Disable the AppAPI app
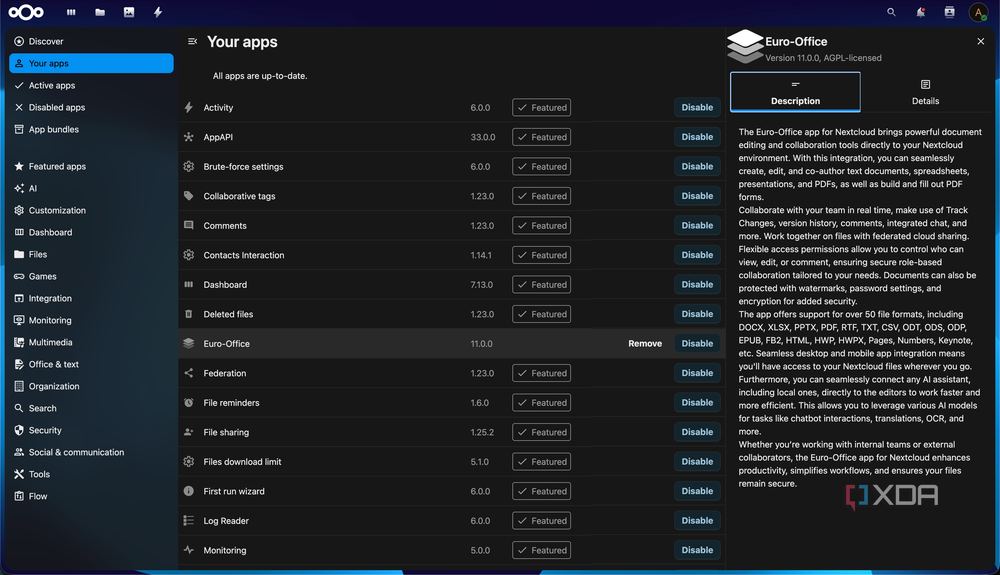The width and height of the screenshot is (1000, 575). (697, 136)
